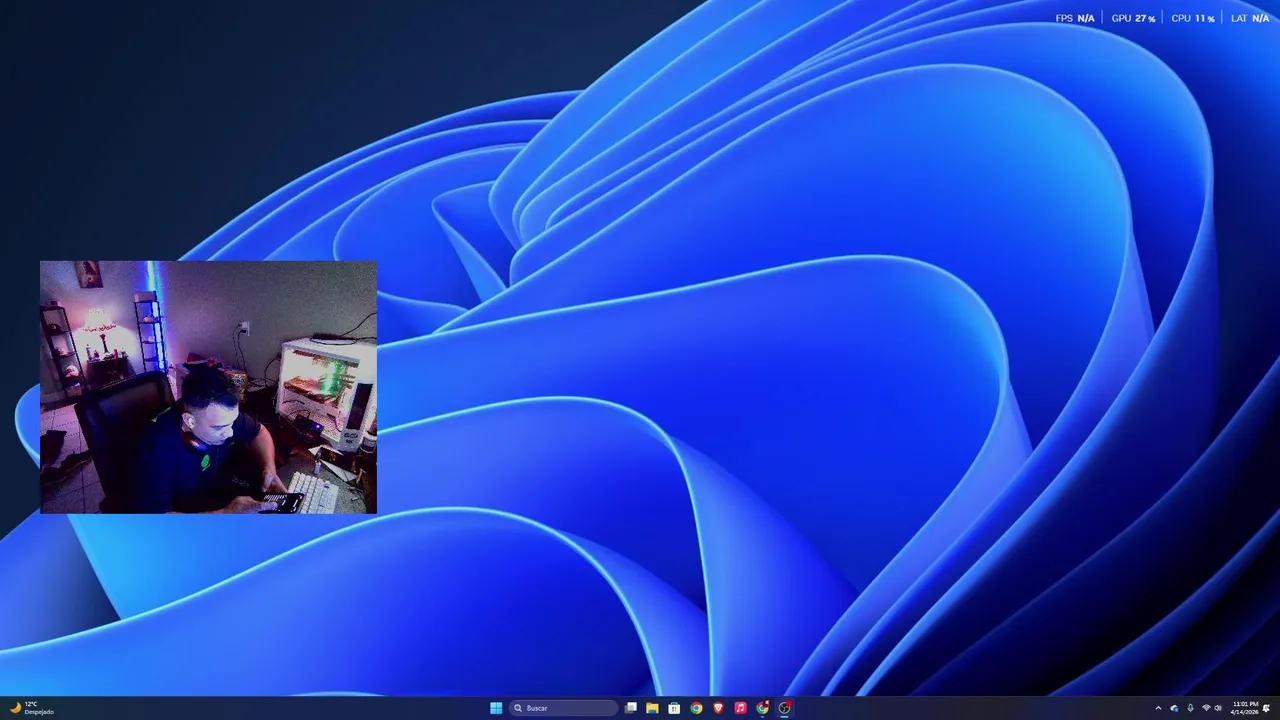Click the webcam preview thumbnail
The width and height of the screenshot is (1280, 720).
click(x=208, y=387)
